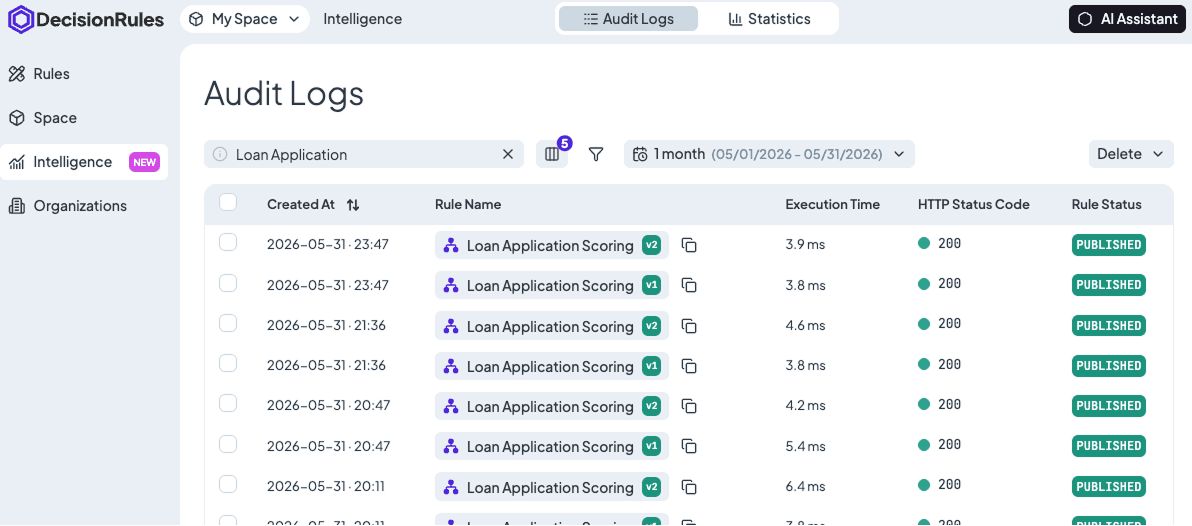Click the 6.4 ms execution time value
This screenshot has width=1192, height=526.
[x=805, y=486]
